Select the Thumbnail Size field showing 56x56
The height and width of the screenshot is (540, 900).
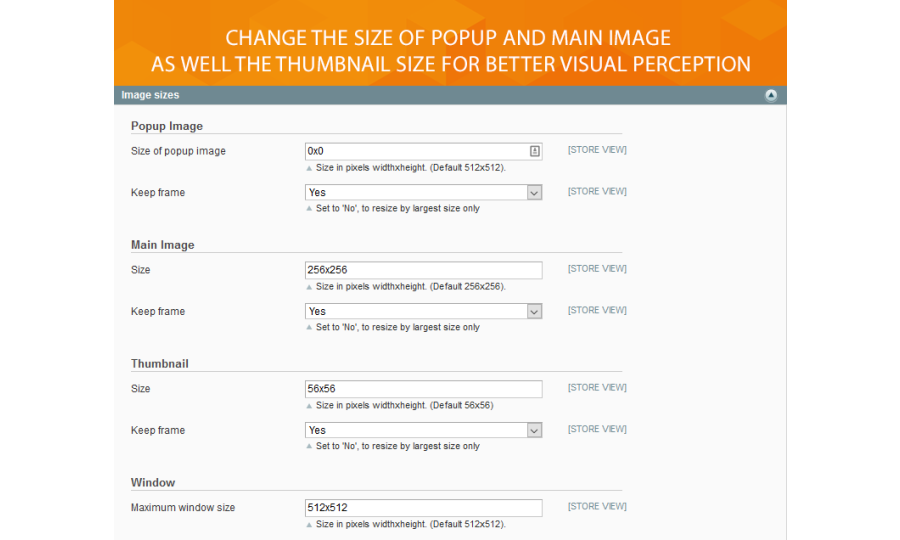(423, 389)
